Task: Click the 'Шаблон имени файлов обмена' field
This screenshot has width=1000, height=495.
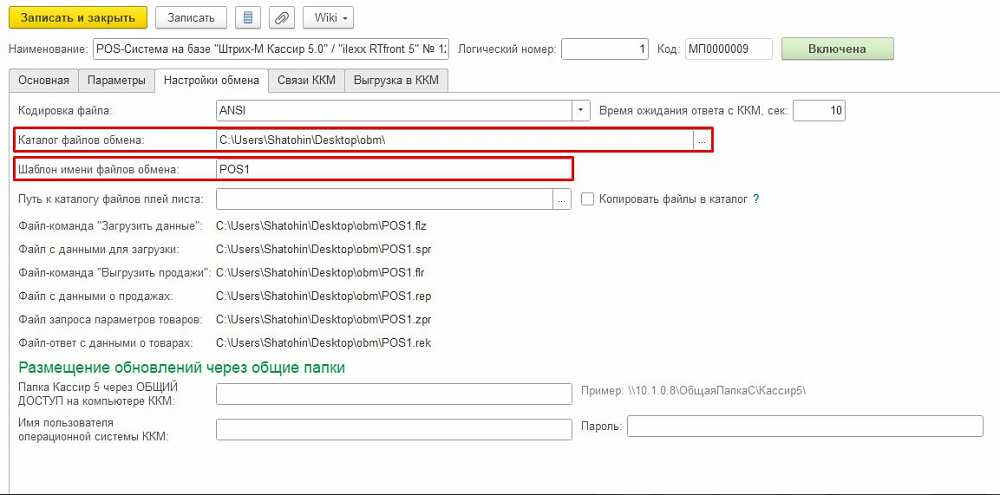Action: [394, 169]
